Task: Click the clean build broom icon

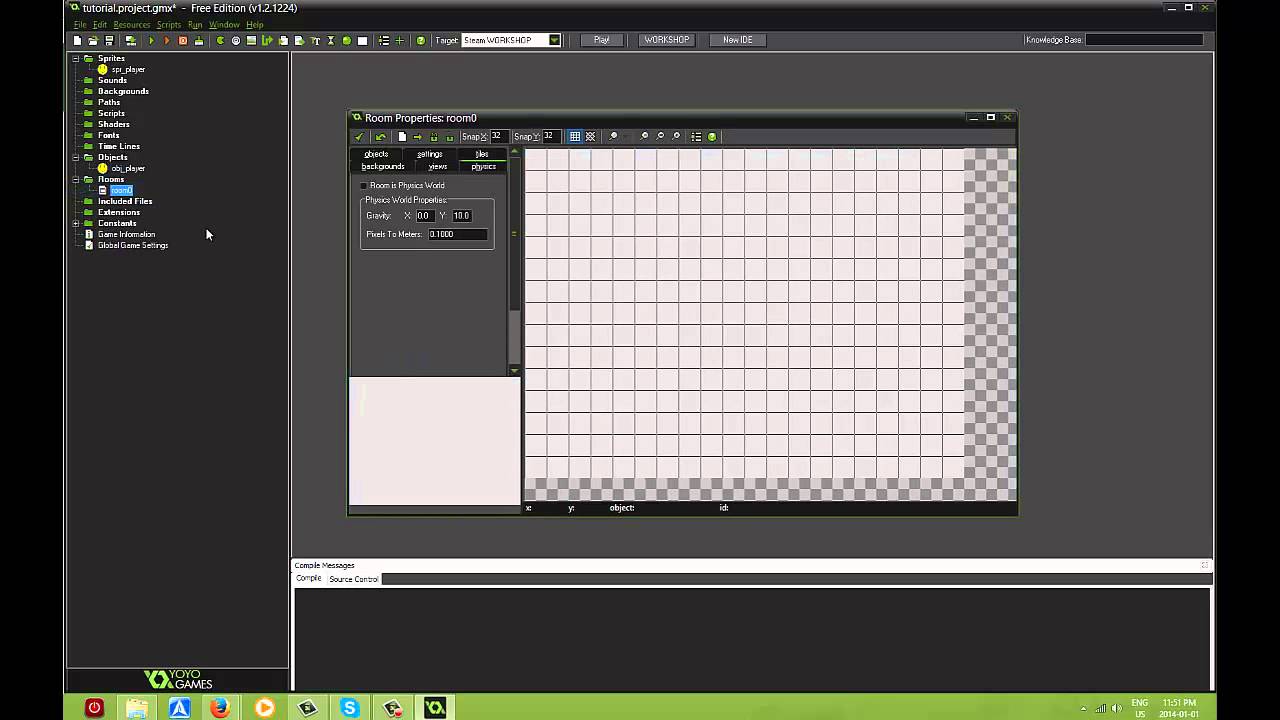Action: point(199,40)
